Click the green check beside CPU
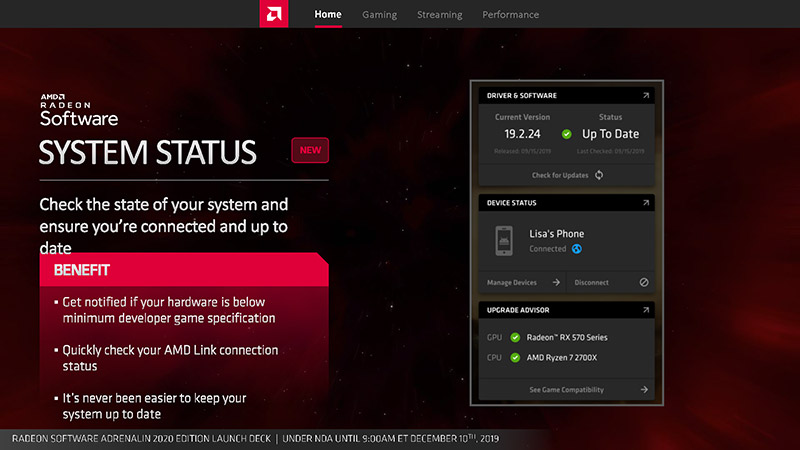The height and width of the screenshot is (450, 800). coord(515,358)
